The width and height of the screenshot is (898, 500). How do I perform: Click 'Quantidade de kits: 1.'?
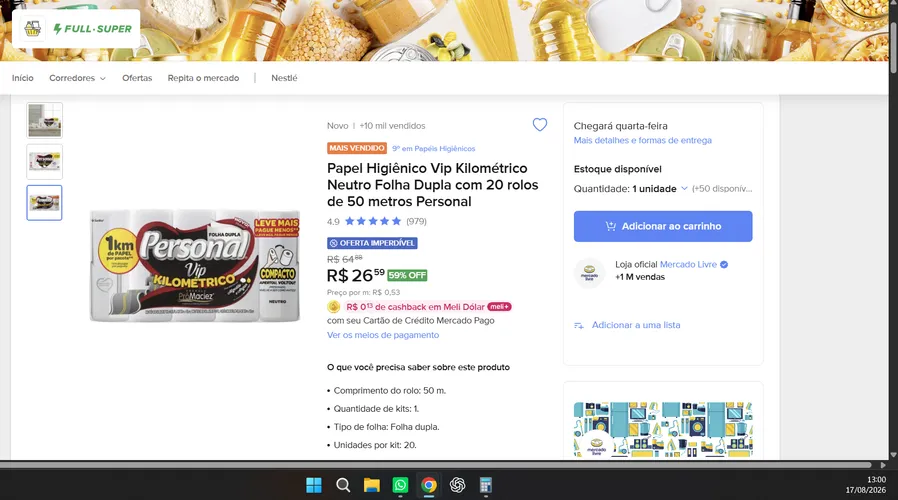pyautogui.click(x=376, y=408)
